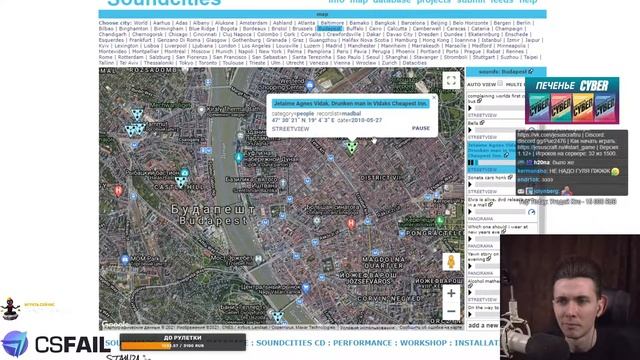Screen dimensions: 640x360
Task: Play the Alcohol sound entry
Action: tap(470, 293)
